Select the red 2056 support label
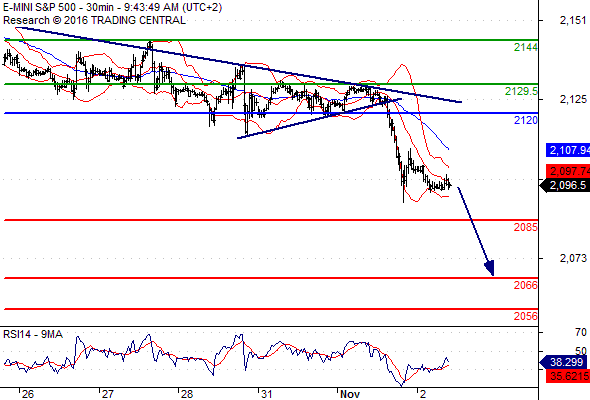590x400 pixels. point(526,316)
